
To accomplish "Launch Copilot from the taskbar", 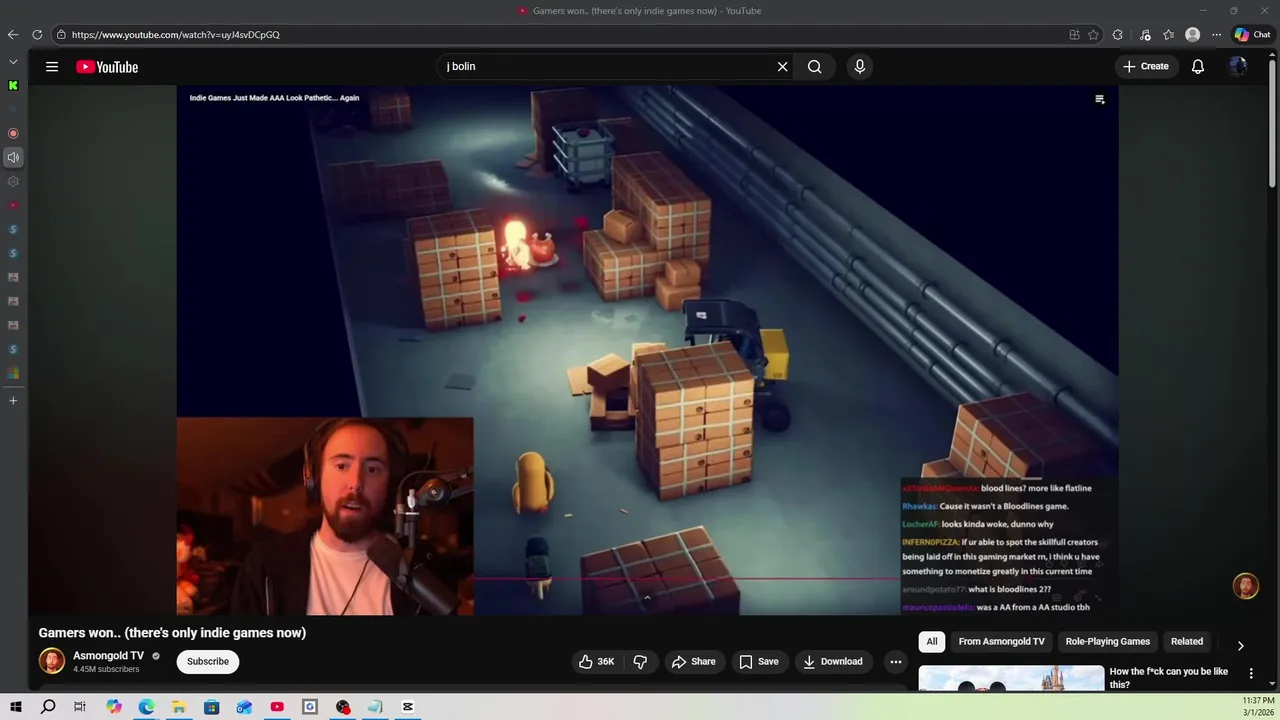I will pyautogui.click(x=114, y=707).
